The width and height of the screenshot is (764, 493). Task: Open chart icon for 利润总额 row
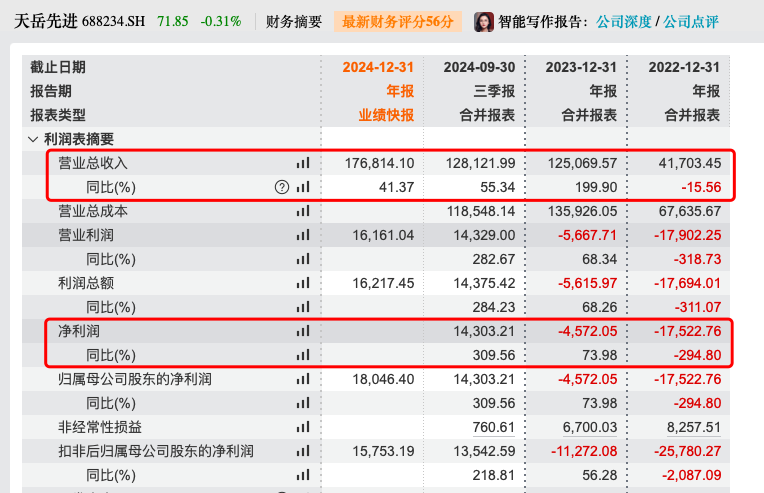[303, 283]
